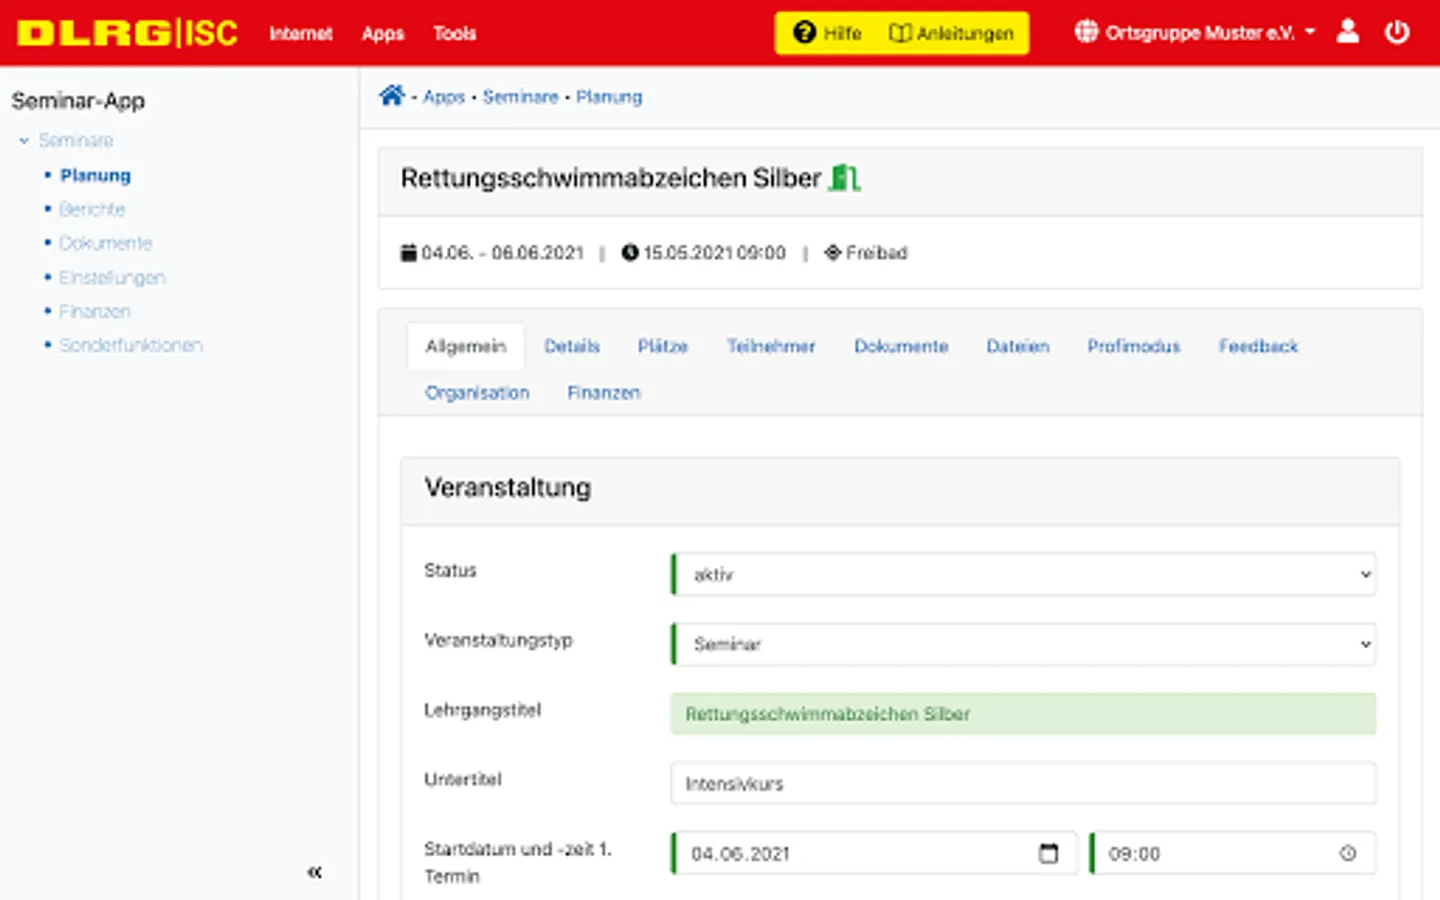The width and height of the screenshot is (1440, 900).
Task: Expand the Ortsgruppe Muster e.V. menu
Action: click(1195, 33)
